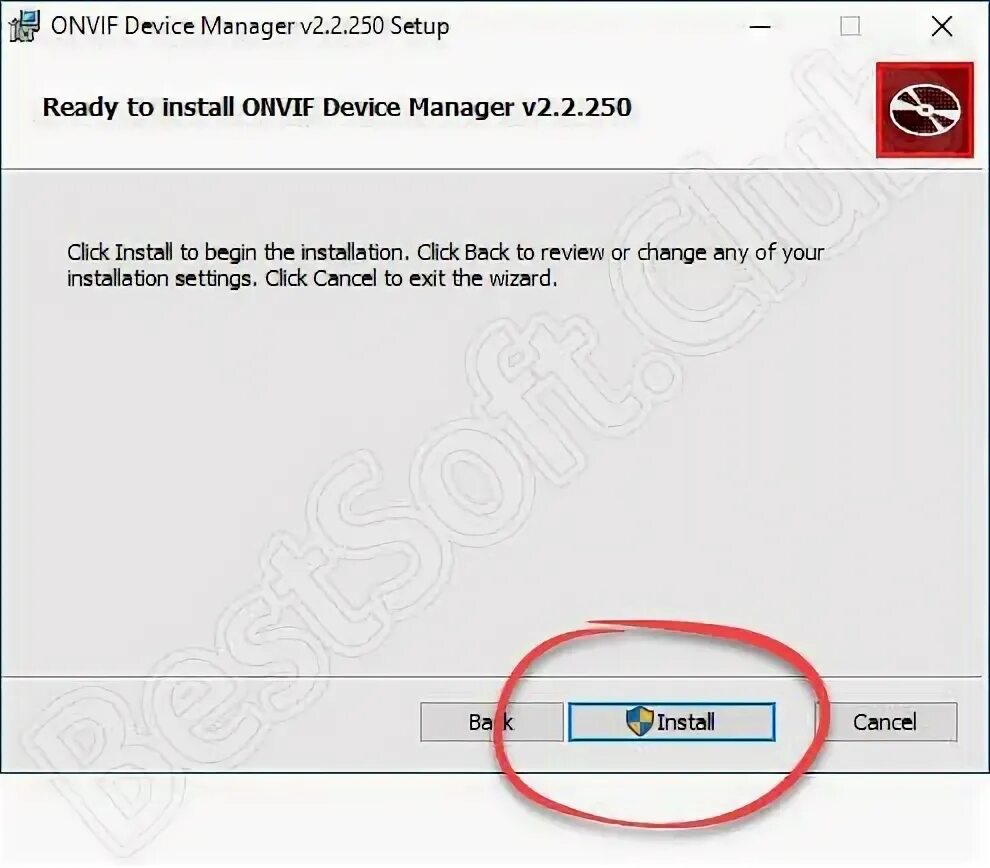Image resolution: width=990 pixels, height=868 pixels.
Task: Click the setup installer icon in title bar
Action: (x=24, y=27)
